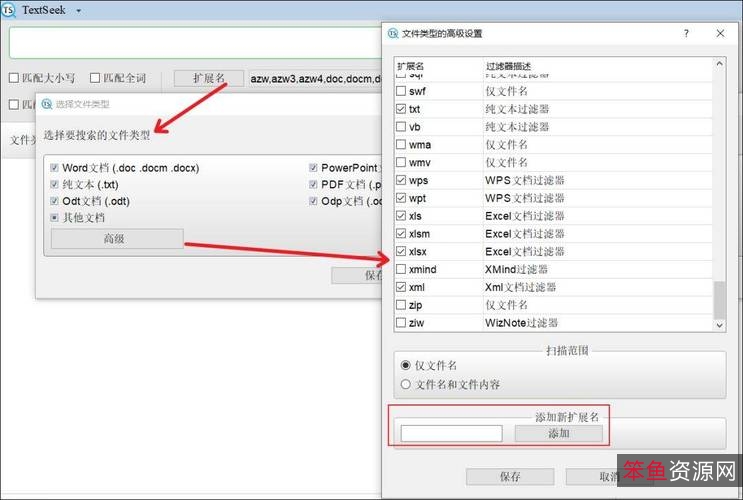This screenshot has width=743, height=500.
Task: Check the wmv extension checkbox
Action: pos(401,163)
